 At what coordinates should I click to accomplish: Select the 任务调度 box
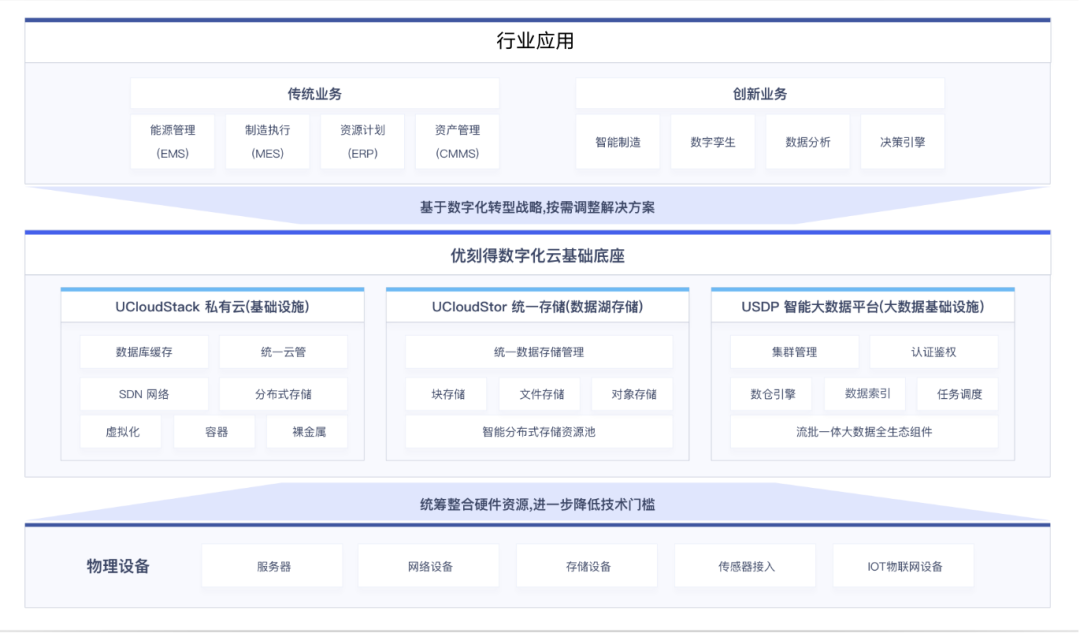tap(957, 394)
